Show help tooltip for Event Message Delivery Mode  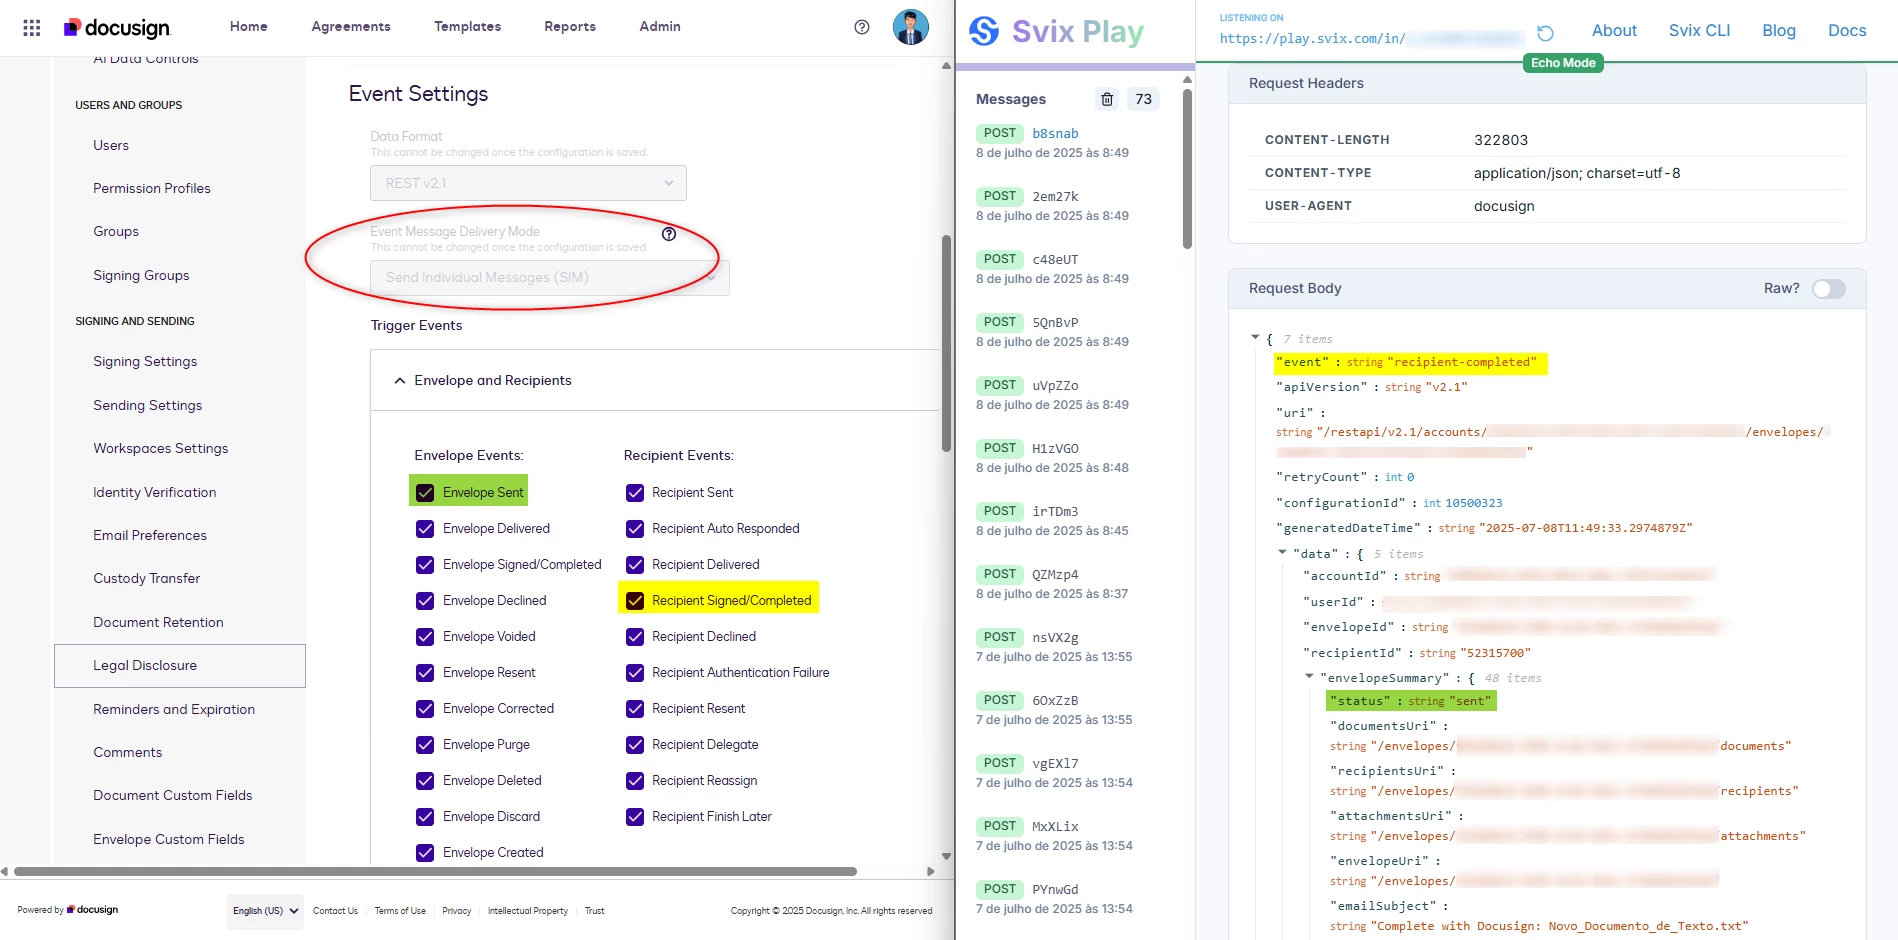[669, 234]
